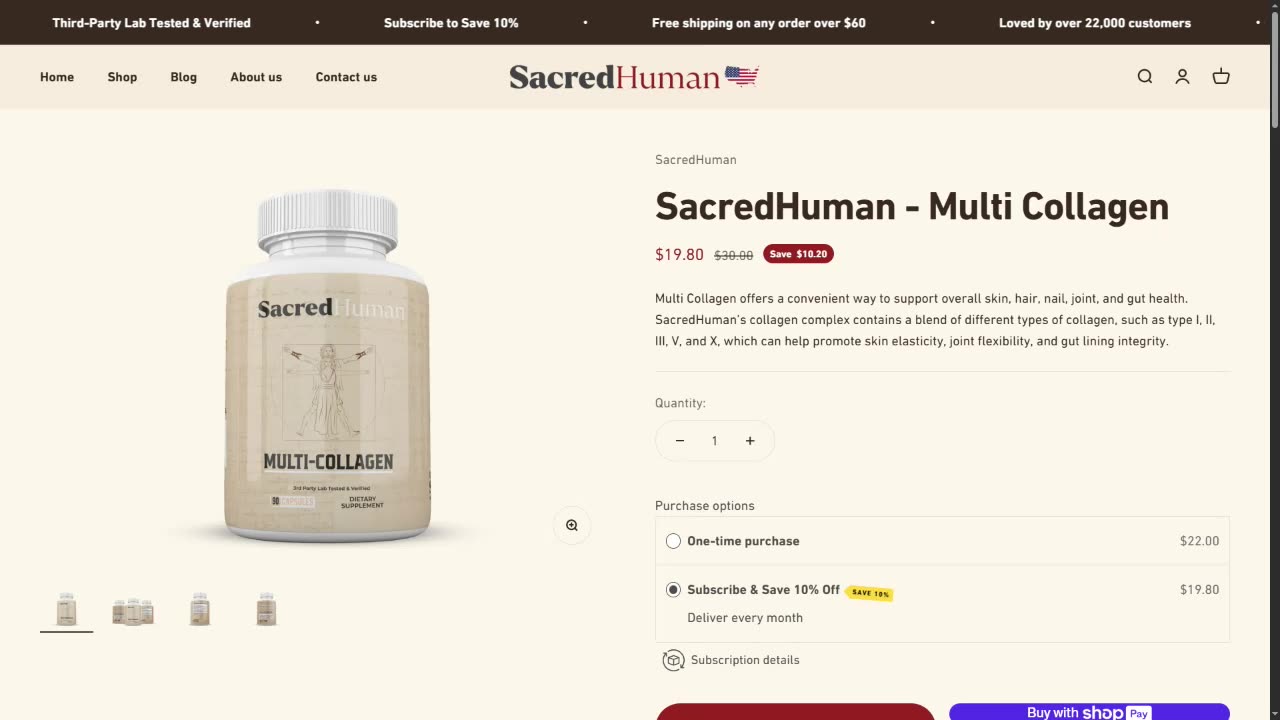Increase quantity with the plus icon
This screenshot has height=720, width=1280.
pyautogui.click(x=750, y=441)
